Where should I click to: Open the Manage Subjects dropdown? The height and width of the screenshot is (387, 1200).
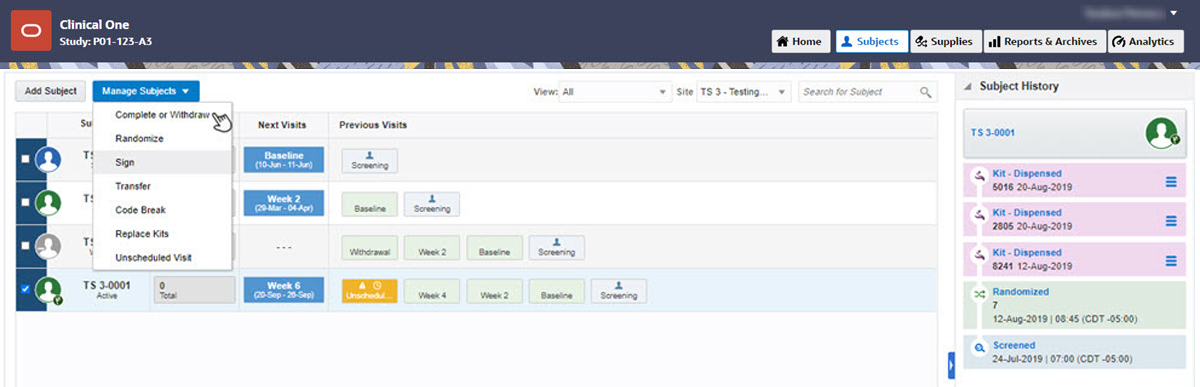145,91
